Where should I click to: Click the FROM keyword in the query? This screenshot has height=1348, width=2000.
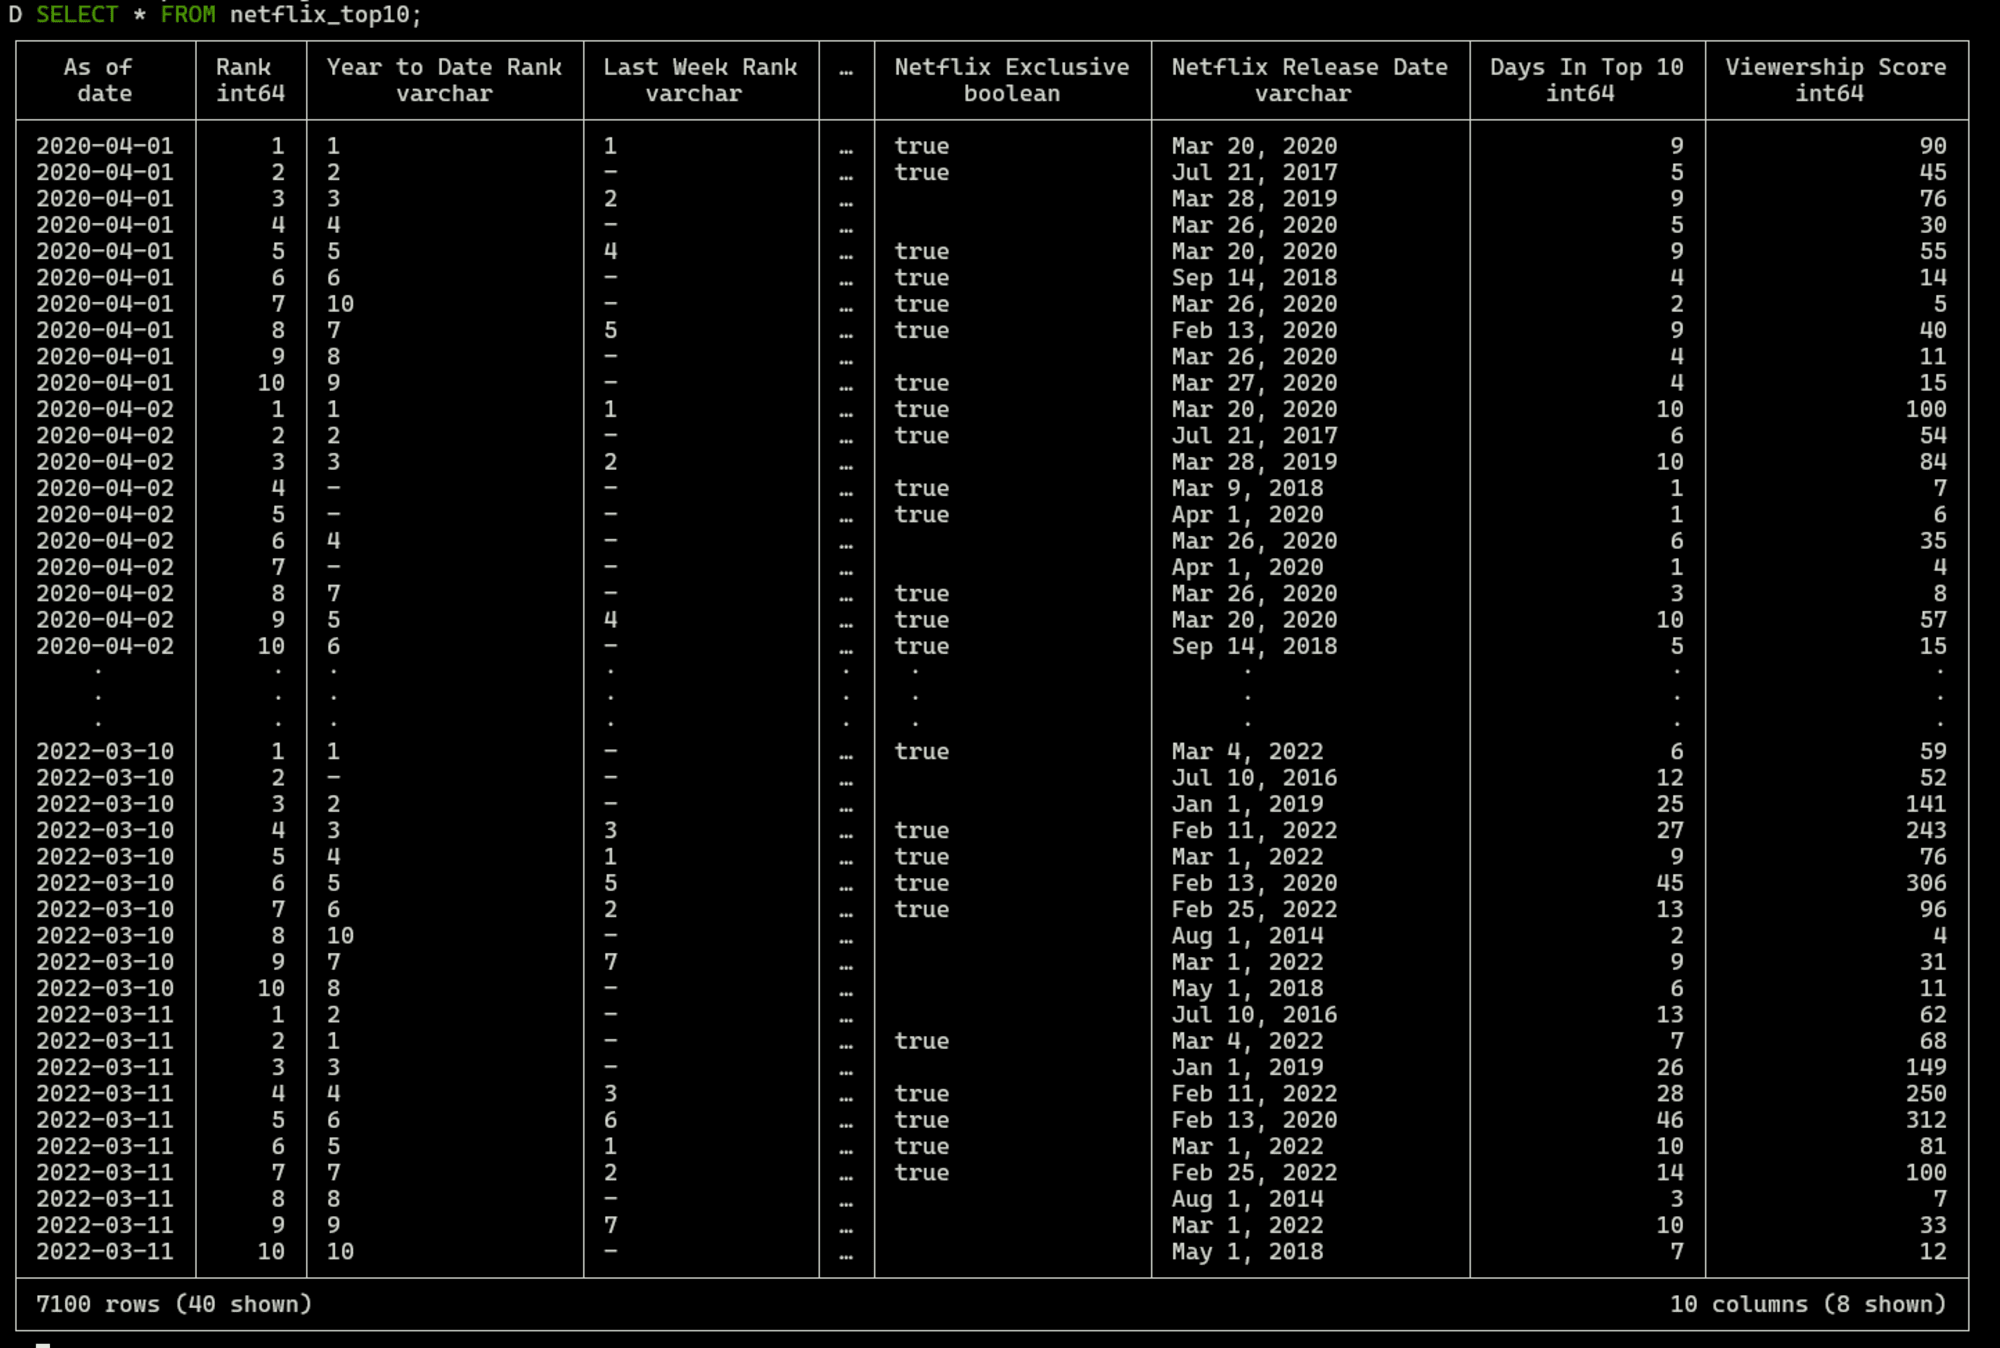[x=188, y=15]
